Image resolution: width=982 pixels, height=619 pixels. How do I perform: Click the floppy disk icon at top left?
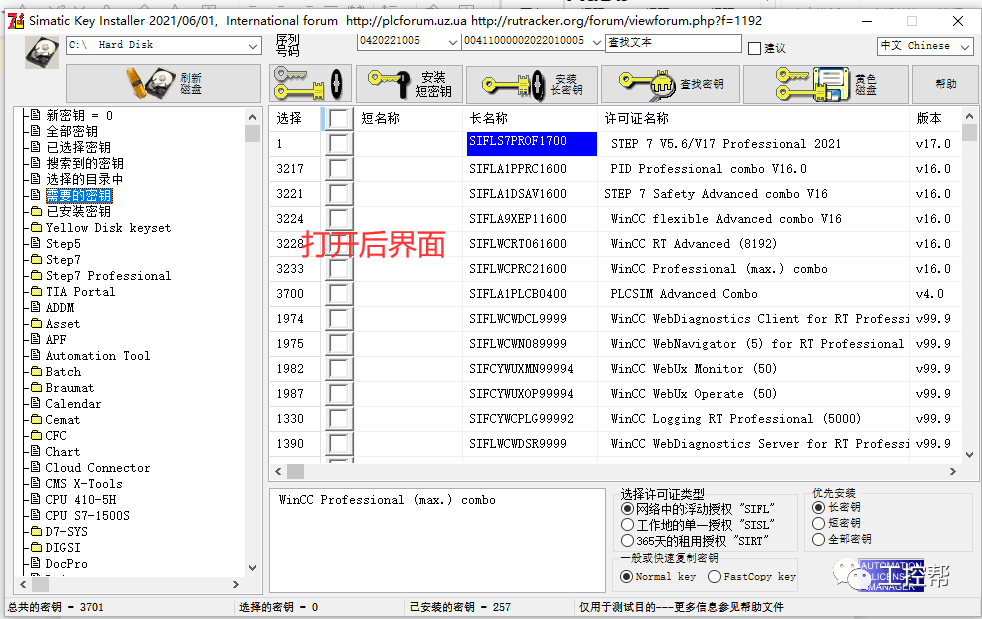coord(40,53)
